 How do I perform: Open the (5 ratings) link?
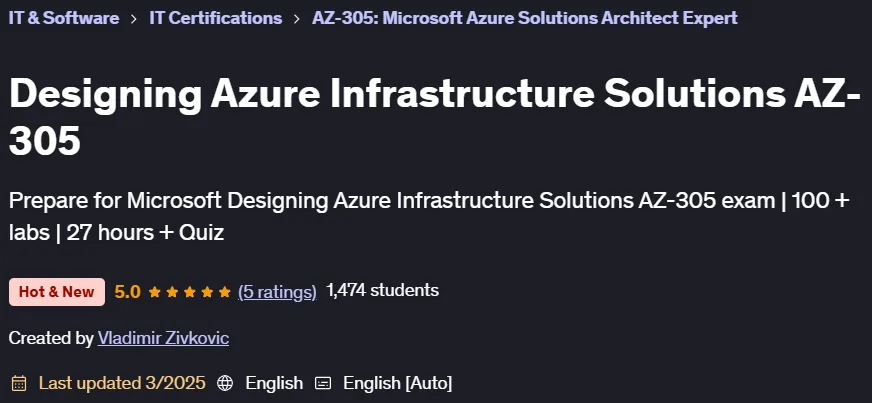click(277, 292)
